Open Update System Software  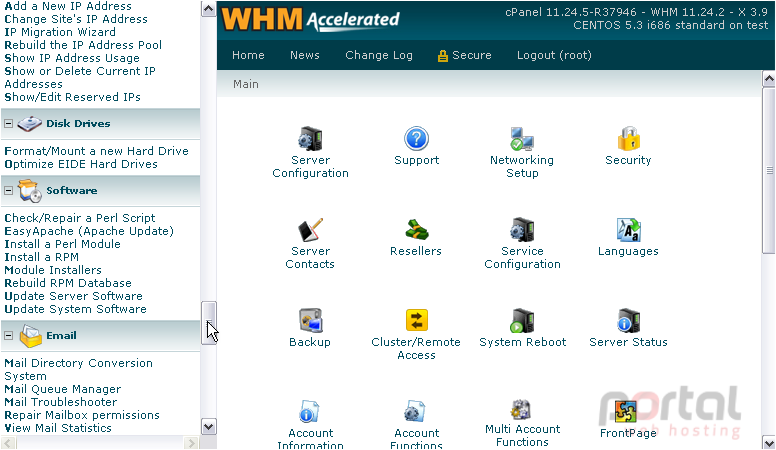pyautogui.click(x=76, y=309)
